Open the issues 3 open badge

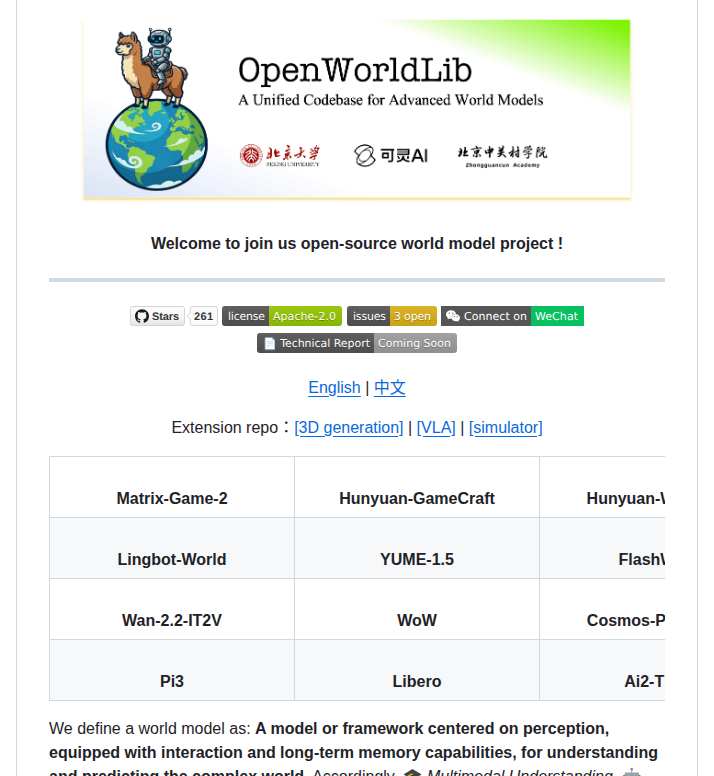[392, 316]
